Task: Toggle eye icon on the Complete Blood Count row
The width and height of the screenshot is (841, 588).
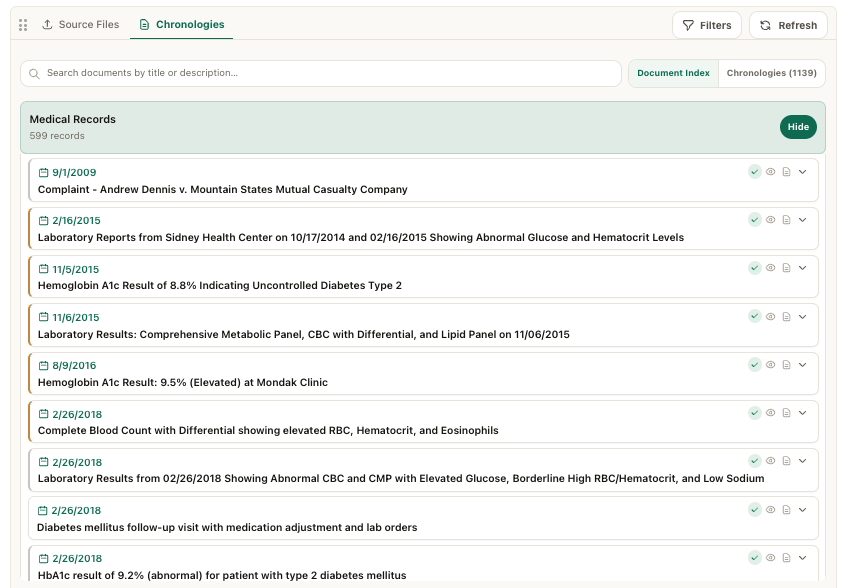Action: coord(771,413)
